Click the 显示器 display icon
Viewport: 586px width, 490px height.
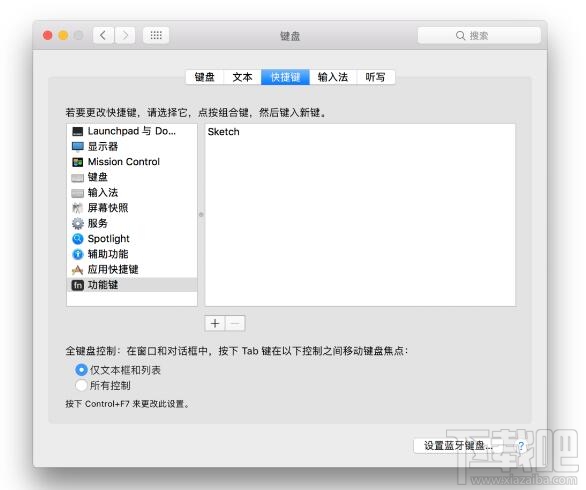tap(77, 147)
